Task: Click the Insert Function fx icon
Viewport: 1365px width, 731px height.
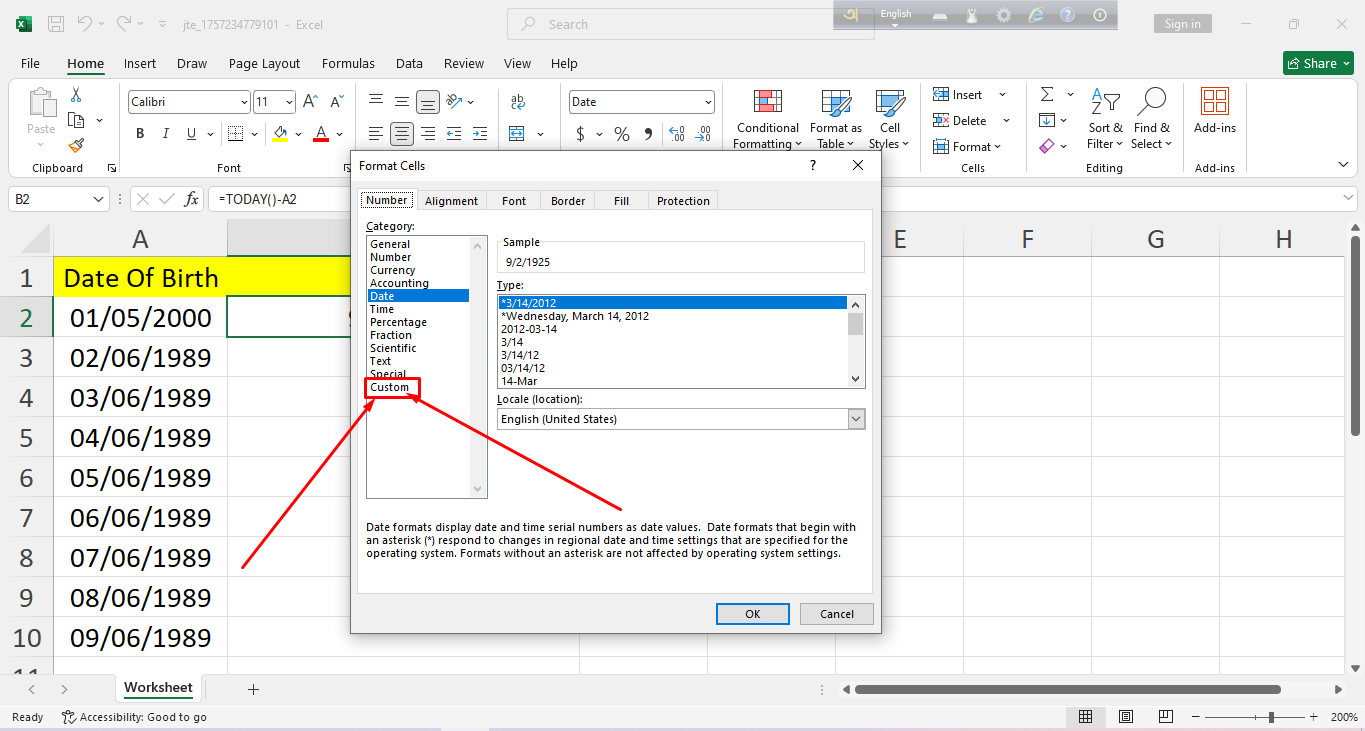Action: (191, 199)
